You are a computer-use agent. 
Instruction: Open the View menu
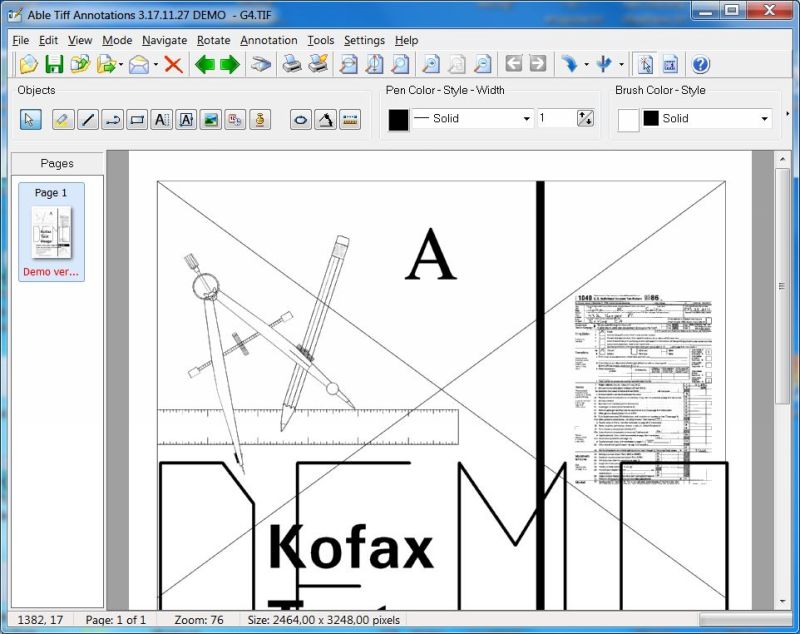[x=80, y=40]
